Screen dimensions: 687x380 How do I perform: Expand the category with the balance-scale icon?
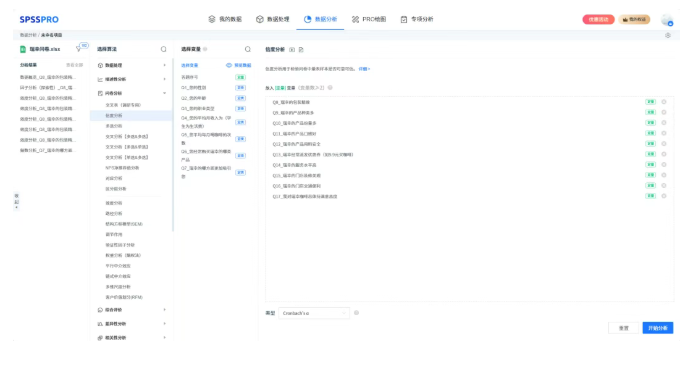(x=131, y=324)
